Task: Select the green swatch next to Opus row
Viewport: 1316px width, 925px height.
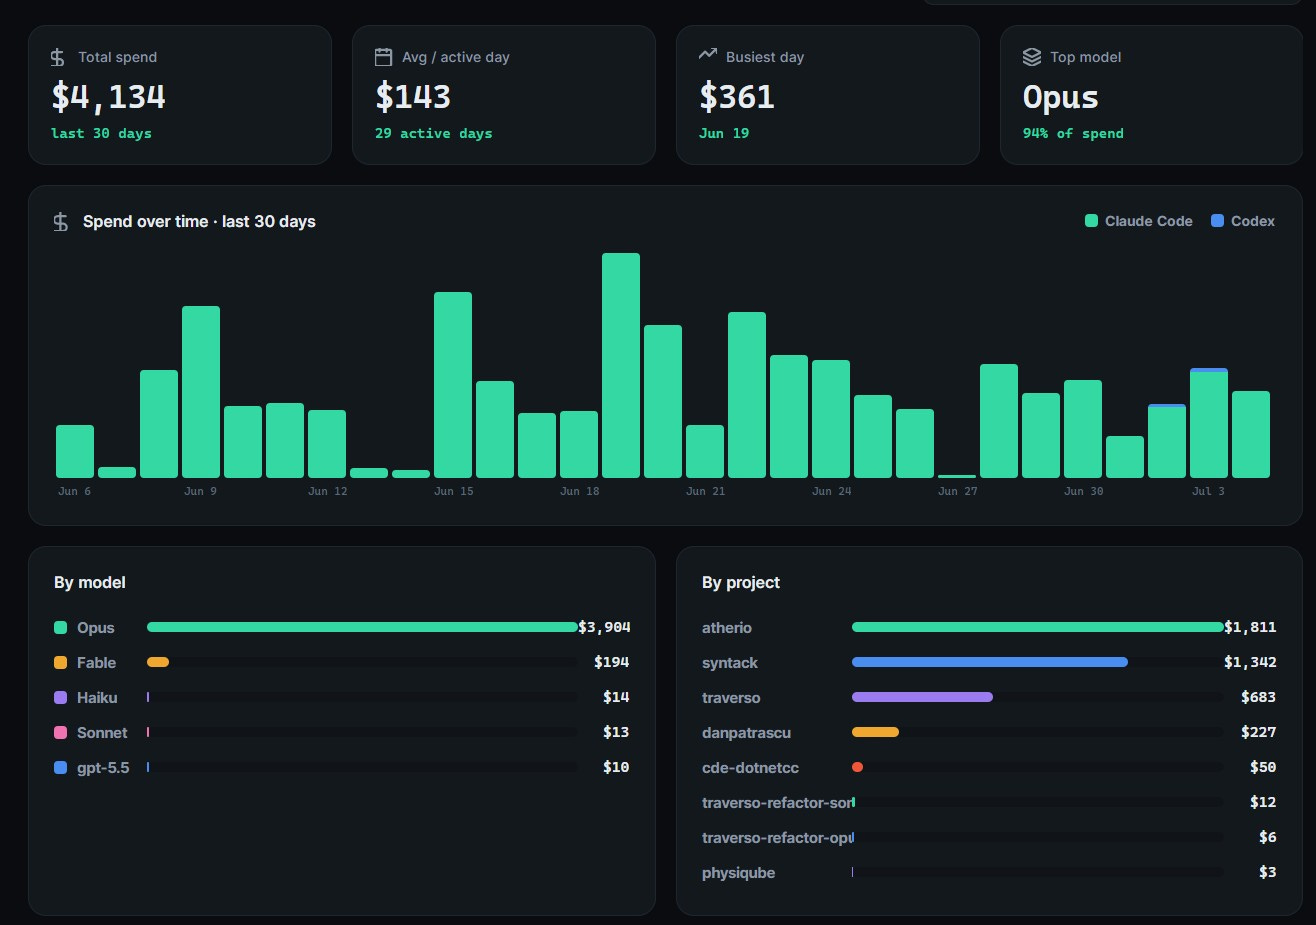Action: tap(60, 628)
